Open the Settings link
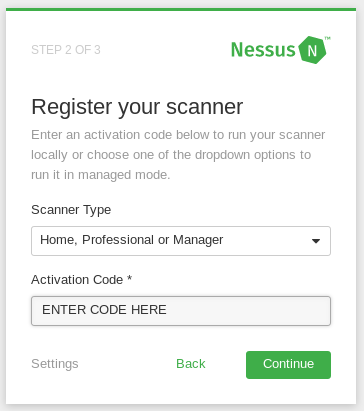Viewport: 364px width, 411px height. pos(55,364)
